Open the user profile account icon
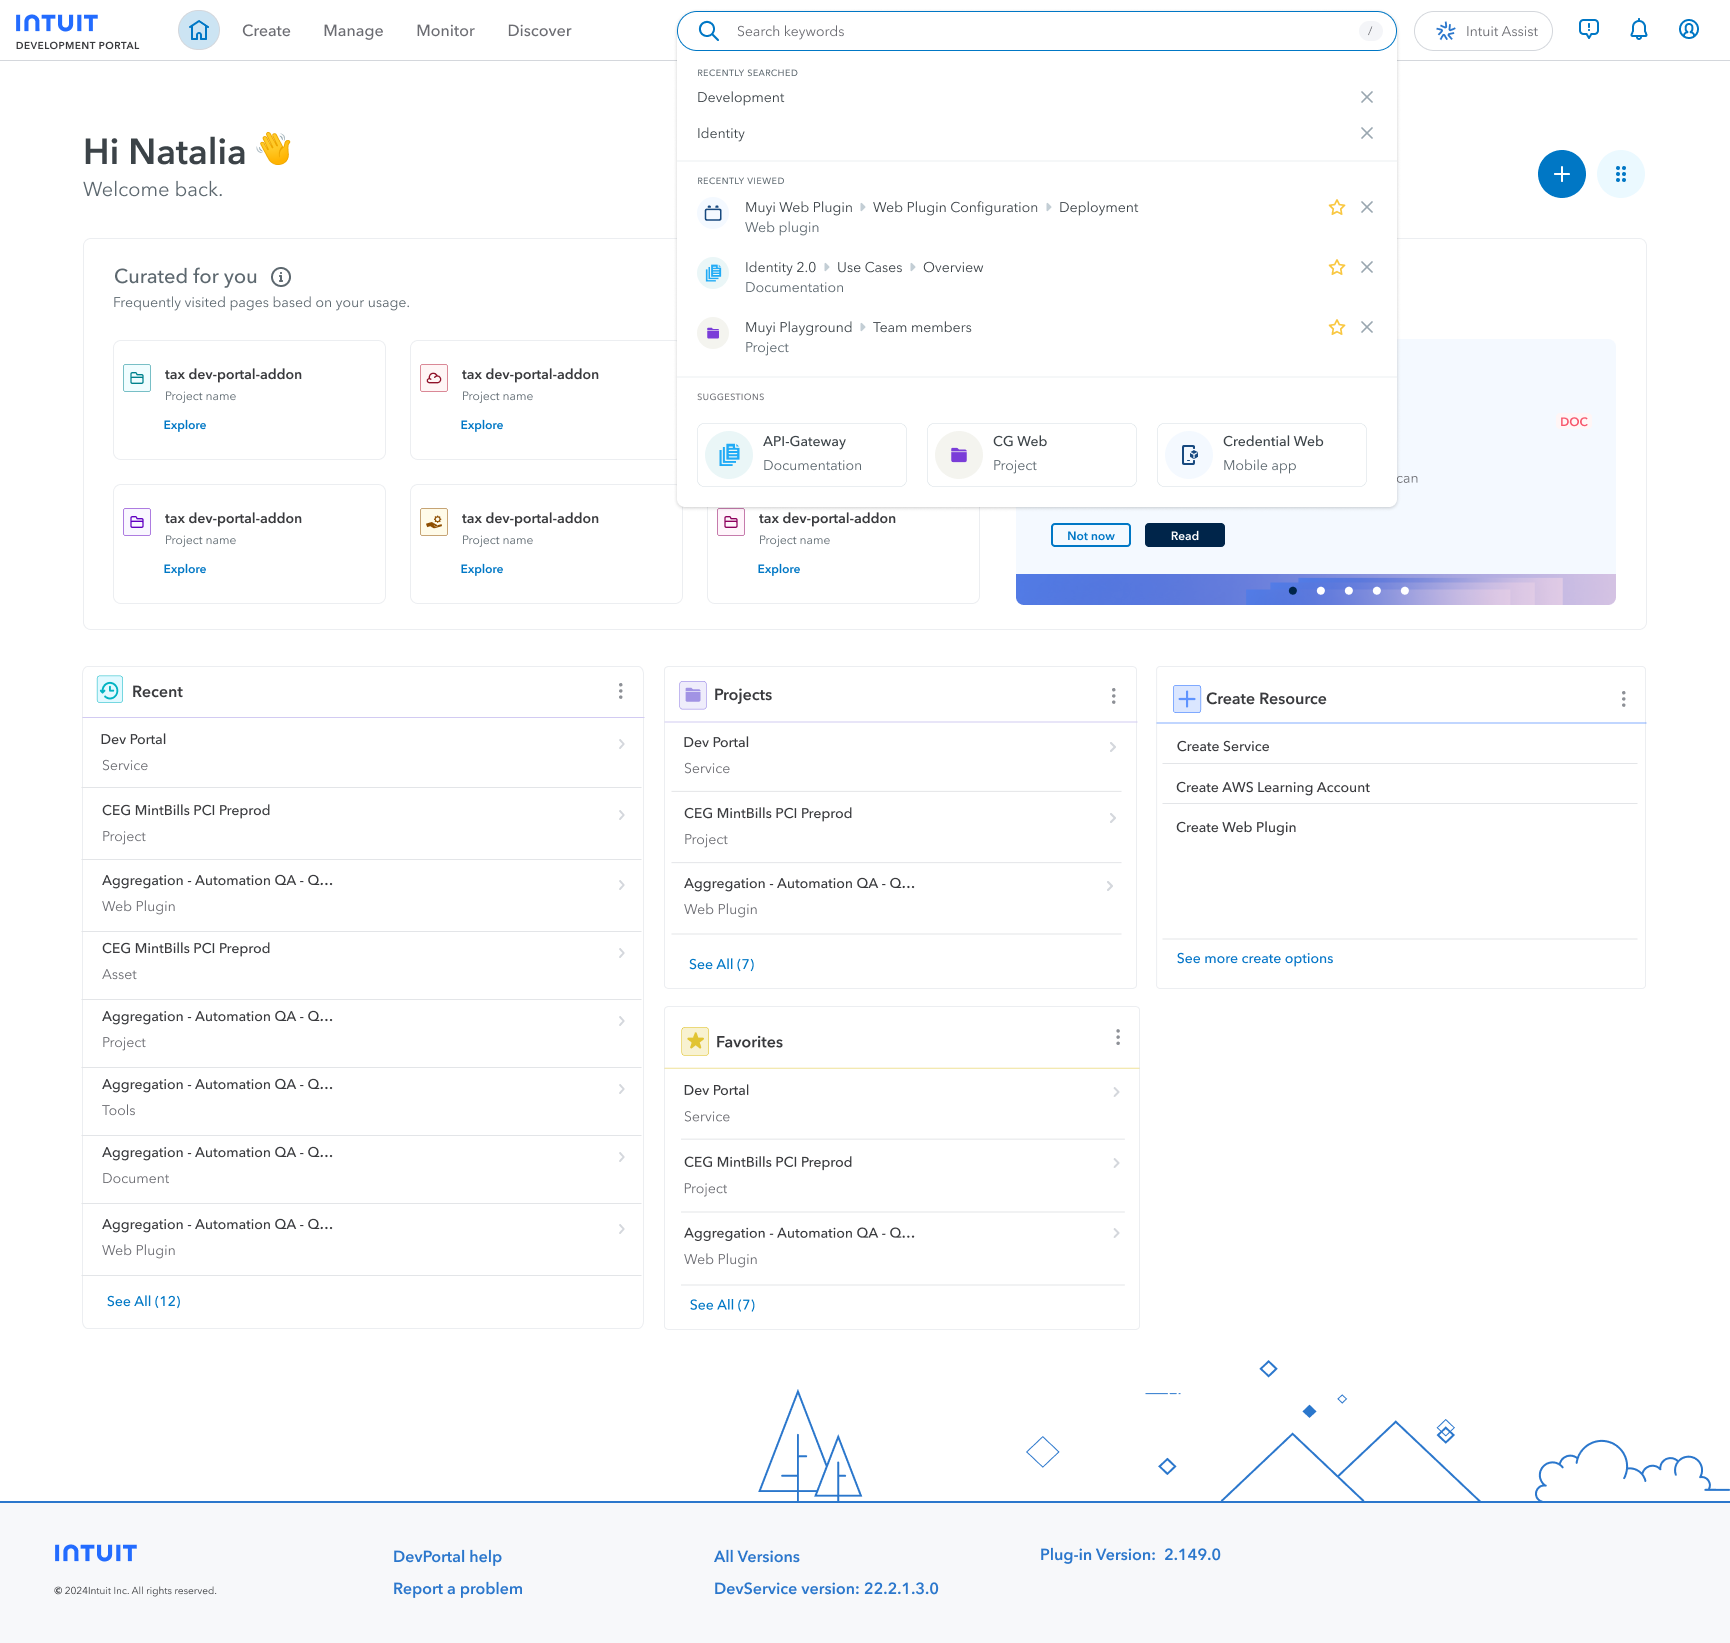Screen dimensions: 1730x1643 click(x=1688, y=30)
